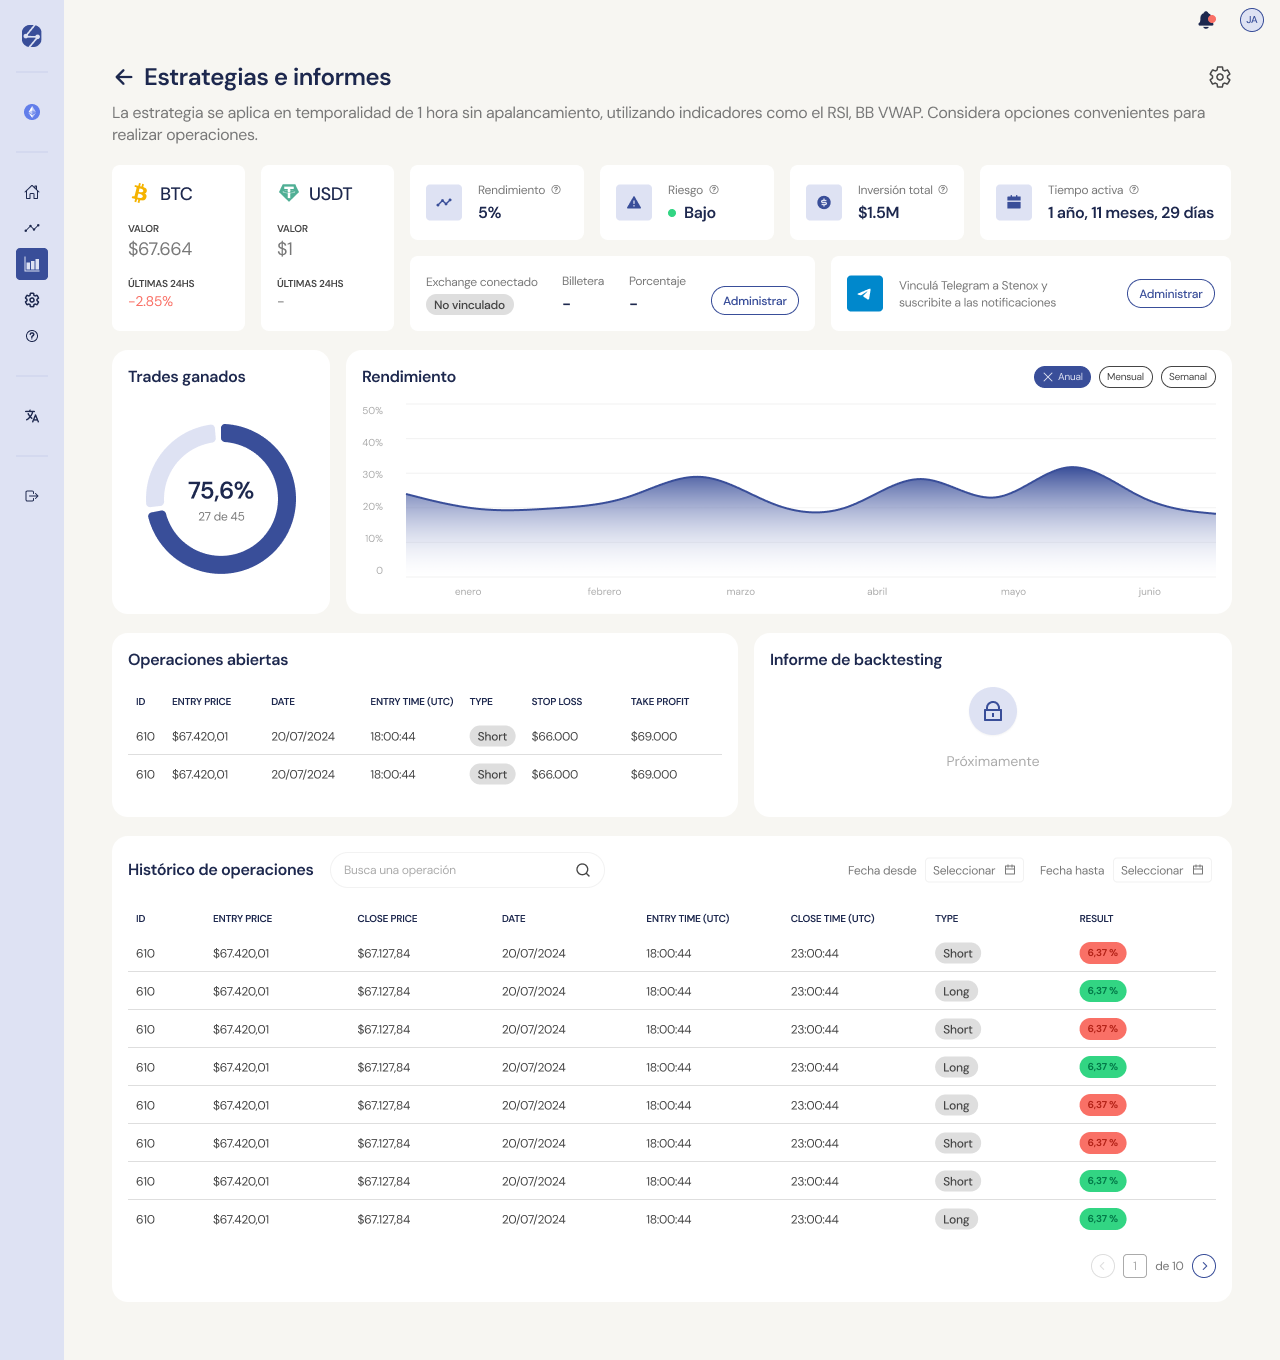Open the trend line sidebar icon
Image resolution: width=1280 pixels, height=1360 pixels.
coord(32,228)
